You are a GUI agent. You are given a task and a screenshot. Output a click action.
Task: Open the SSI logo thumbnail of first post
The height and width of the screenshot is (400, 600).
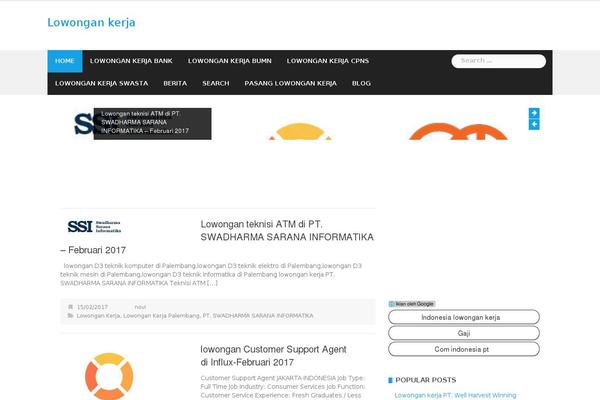pyautogui.click(x=95, y=226)
